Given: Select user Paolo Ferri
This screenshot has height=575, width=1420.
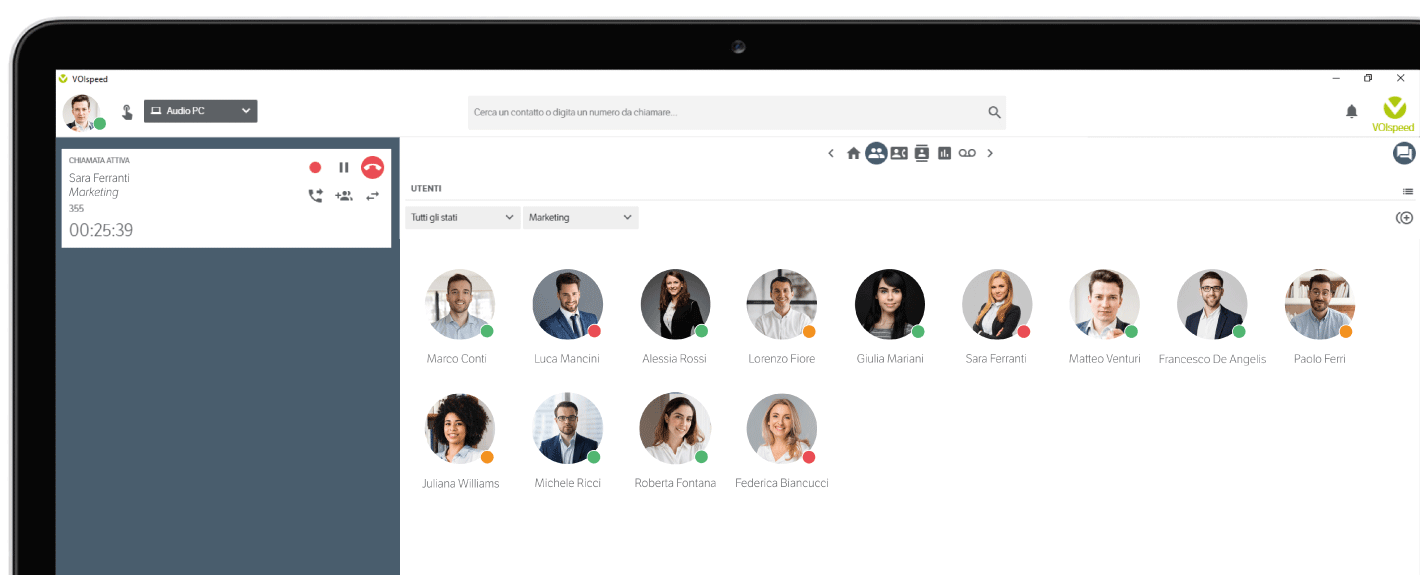Looking at the screenshot, I should (x=1320, y=304).
